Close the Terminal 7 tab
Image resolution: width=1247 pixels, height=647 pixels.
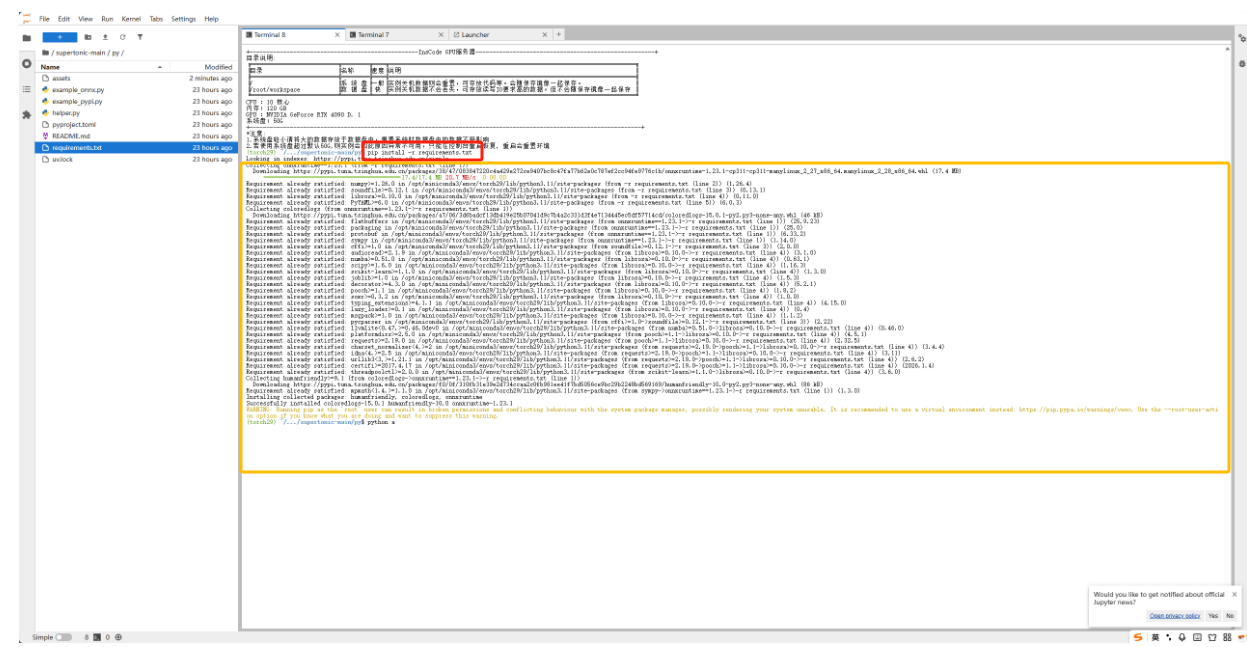coord(441,34)
